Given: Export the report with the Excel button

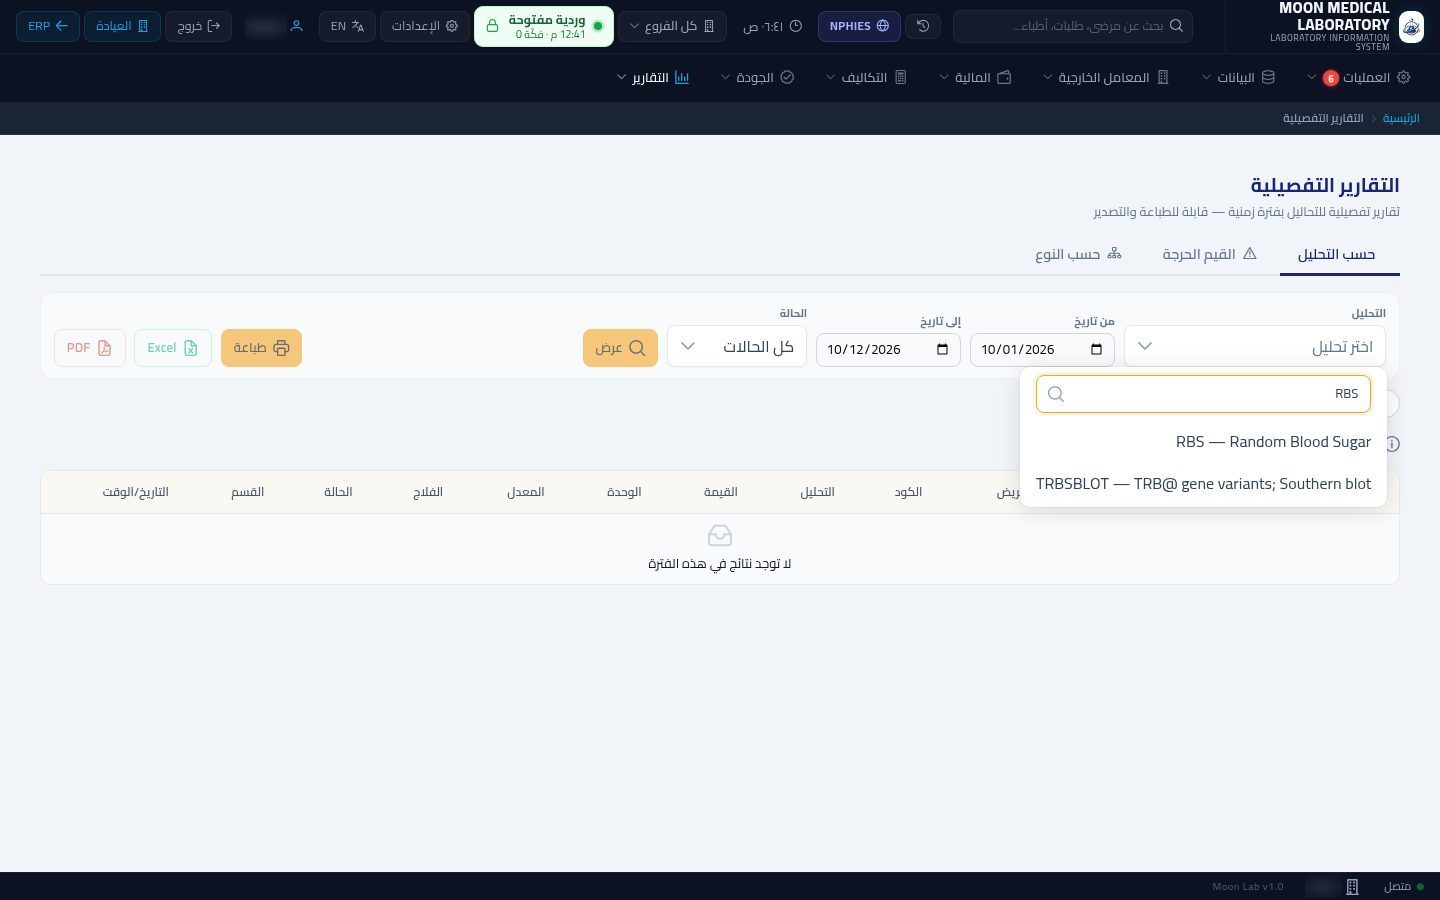Looking at the screenshot, I should 173,348.
